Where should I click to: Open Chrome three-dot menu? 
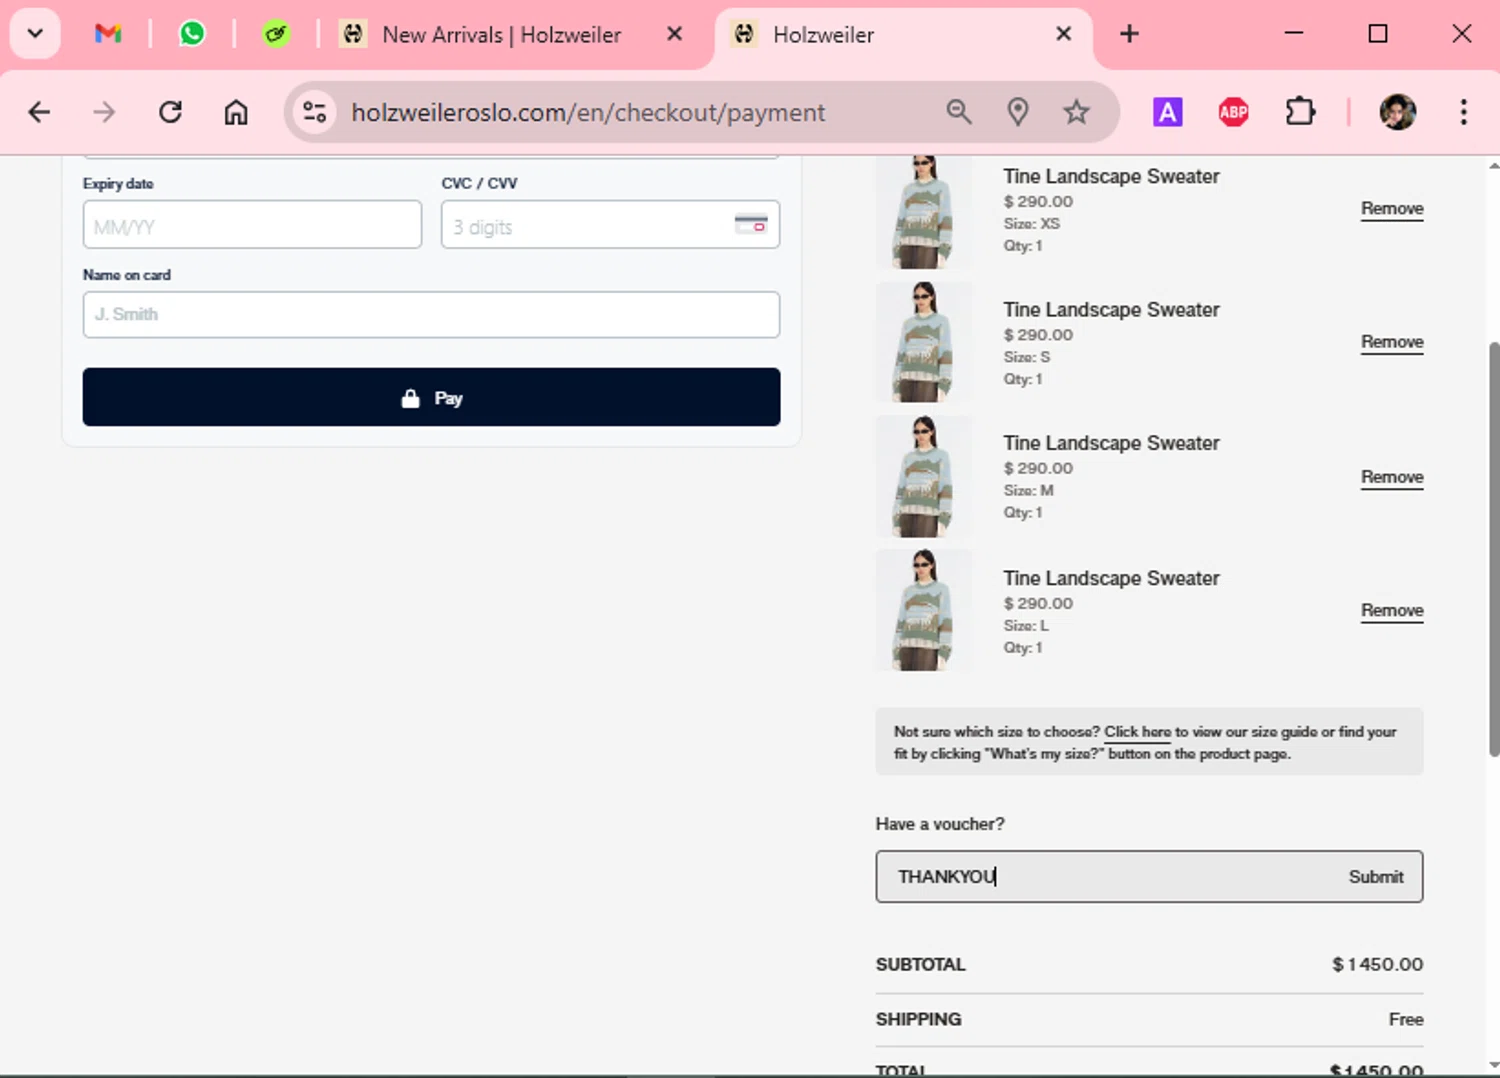pyautogui.click(x=1463, y=112)
